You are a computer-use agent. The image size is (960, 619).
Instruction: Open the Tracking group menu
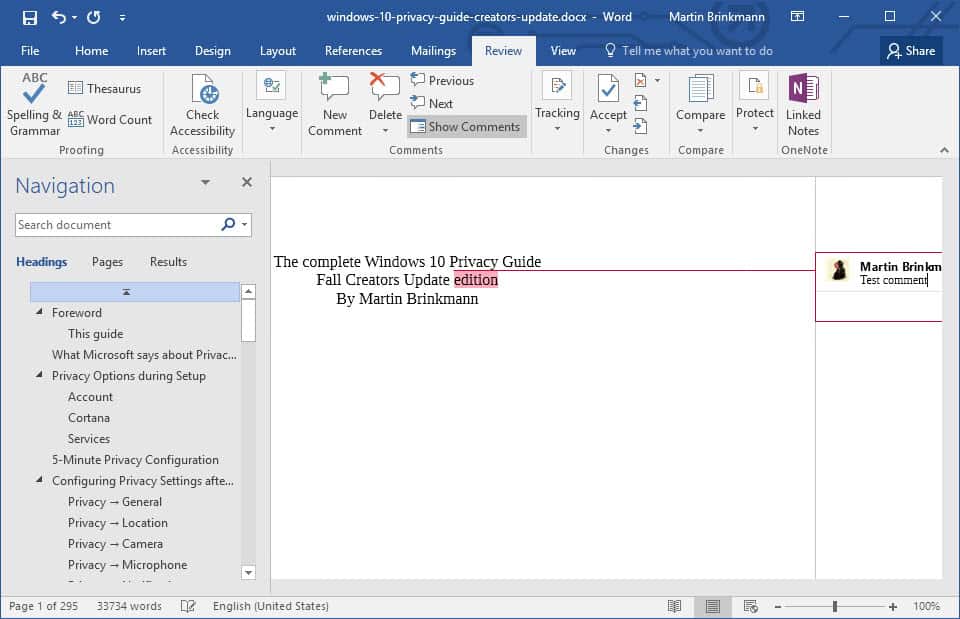(x=557, y=103)
